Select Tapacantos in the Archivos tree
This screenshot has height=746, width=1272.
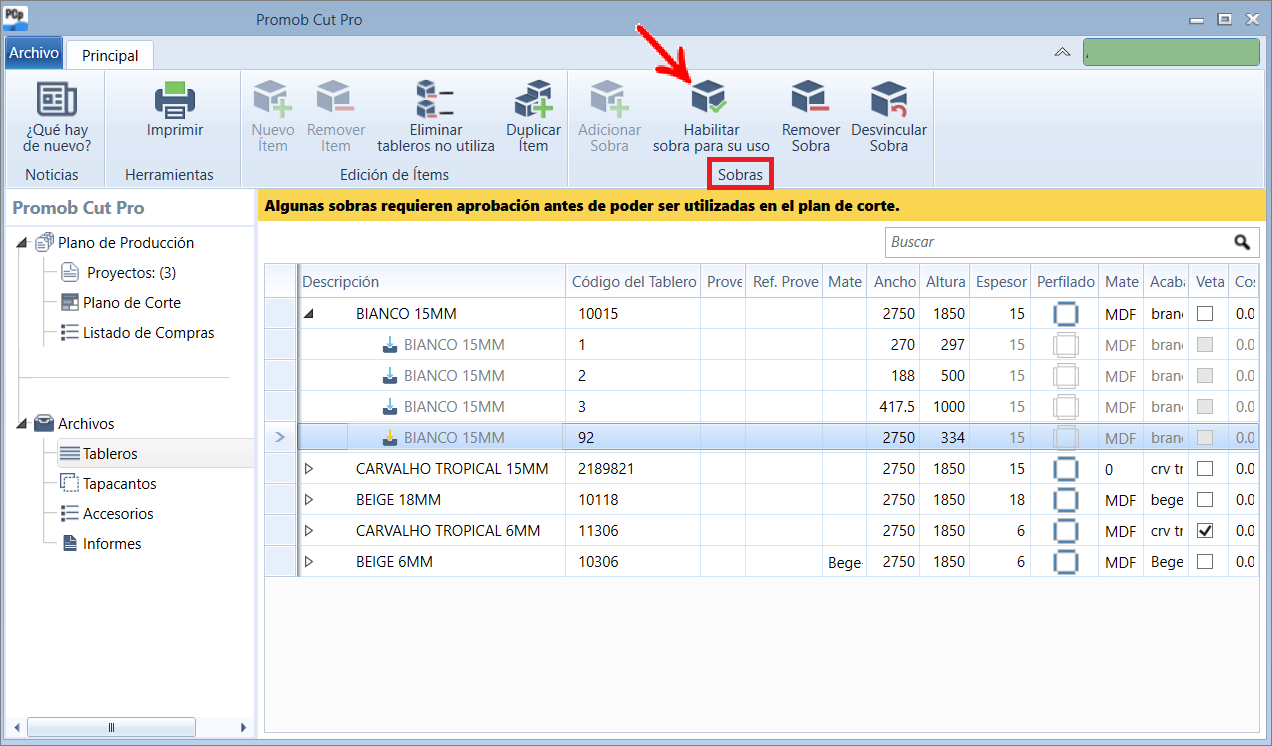(119, 483)
